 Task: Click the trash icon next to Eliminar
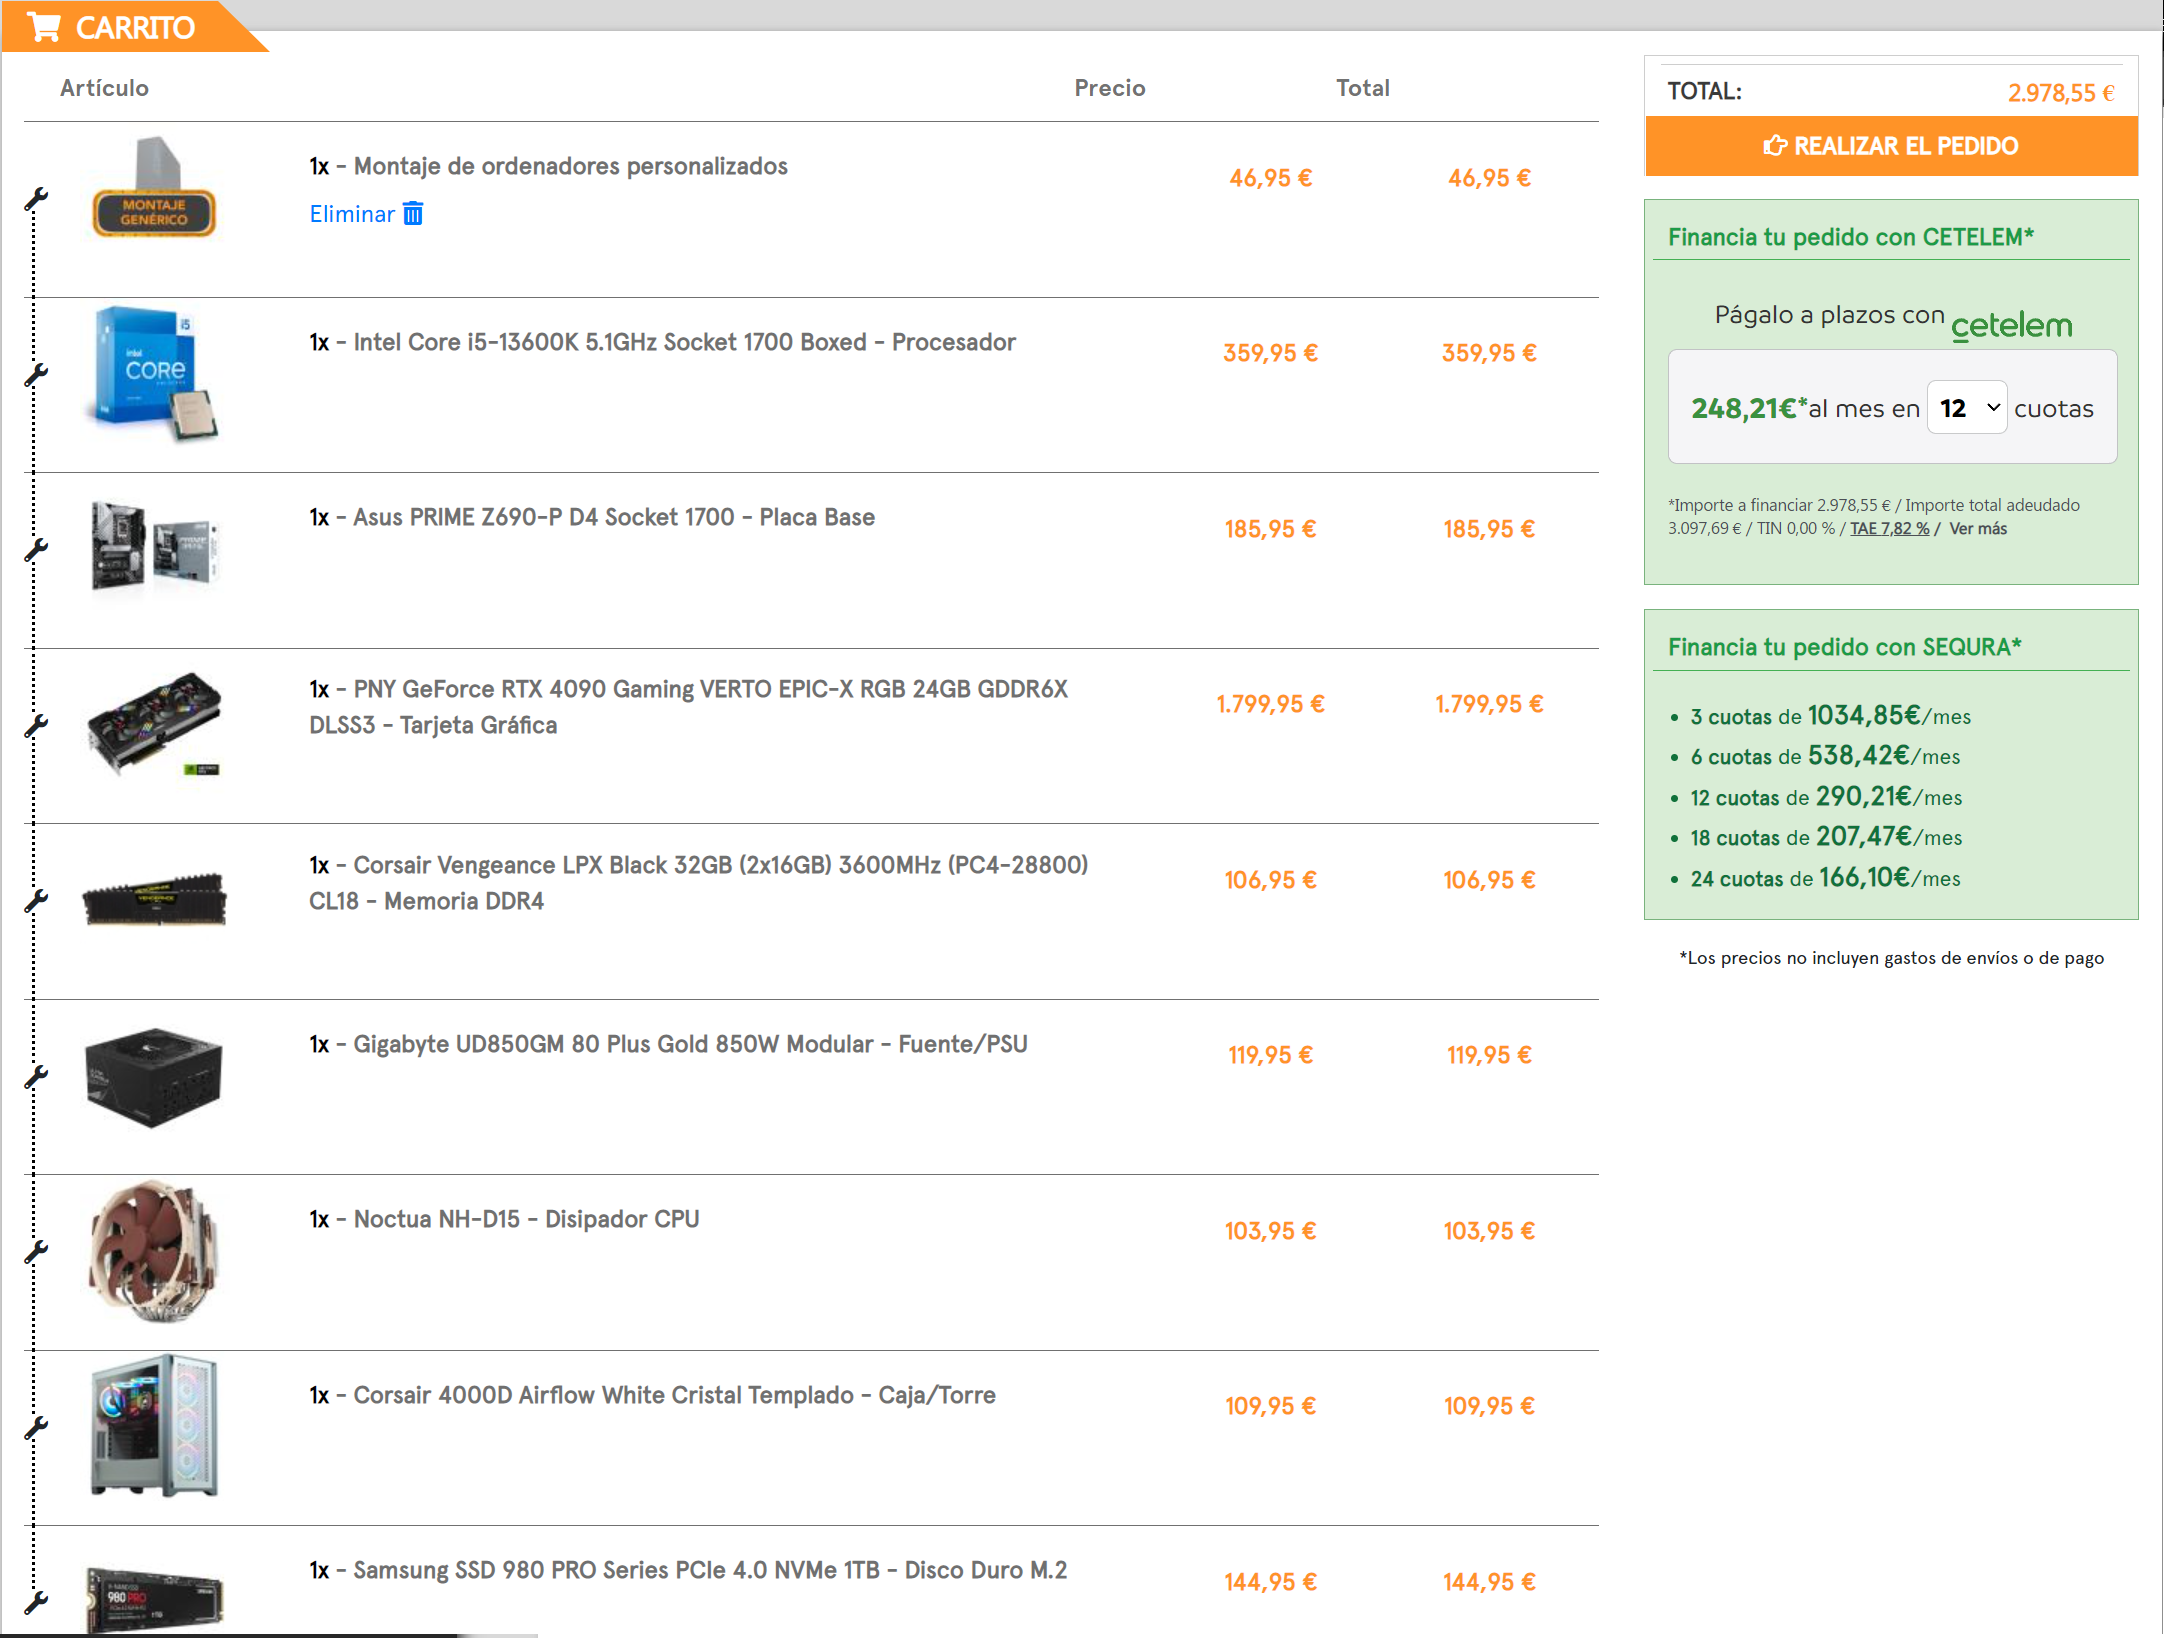(413, 213)
